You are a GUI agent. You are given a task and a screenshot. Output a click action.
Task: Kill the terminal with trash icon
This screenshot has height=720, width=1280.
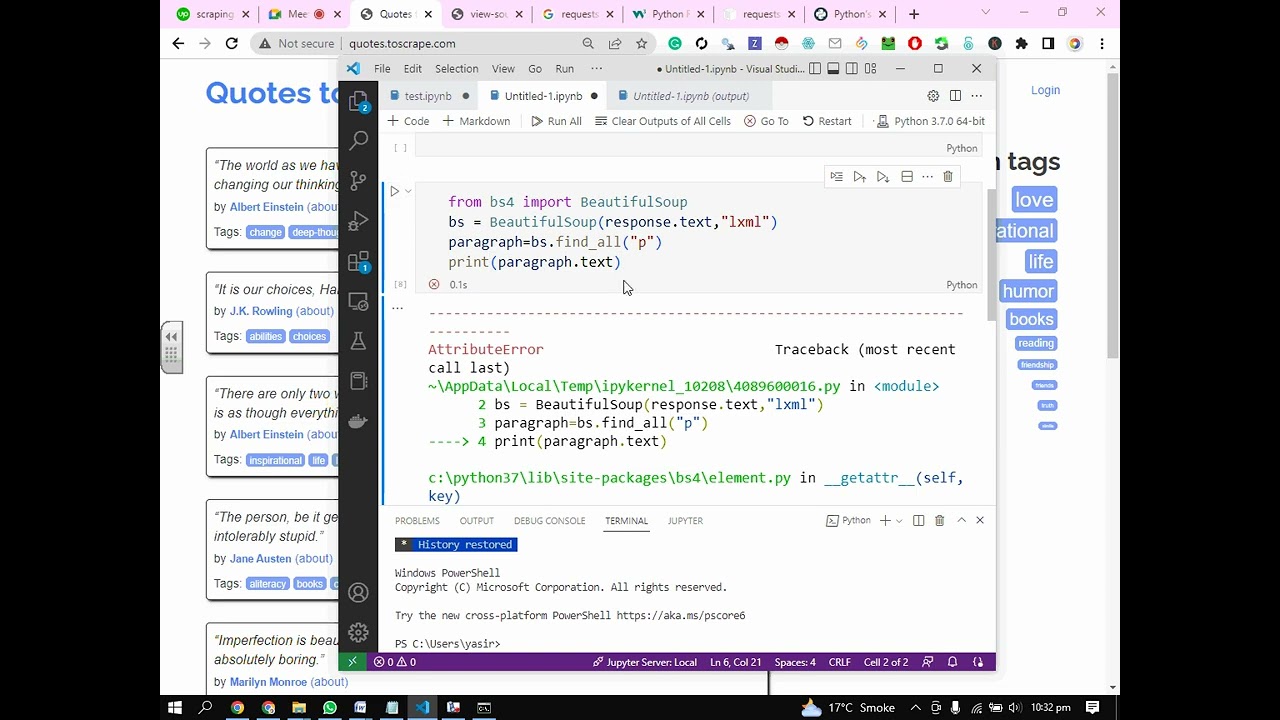point(939,521)
